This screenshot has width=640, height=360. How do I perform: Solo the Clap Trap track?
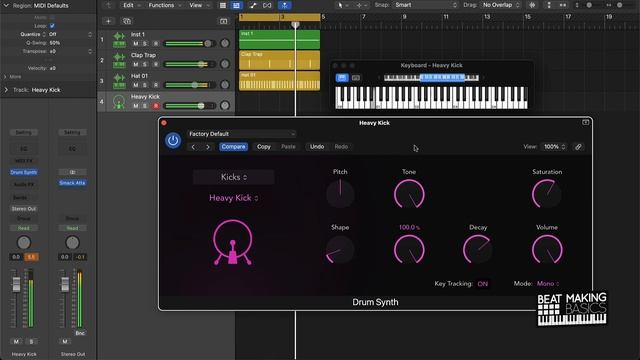click(x=145, y=64)
